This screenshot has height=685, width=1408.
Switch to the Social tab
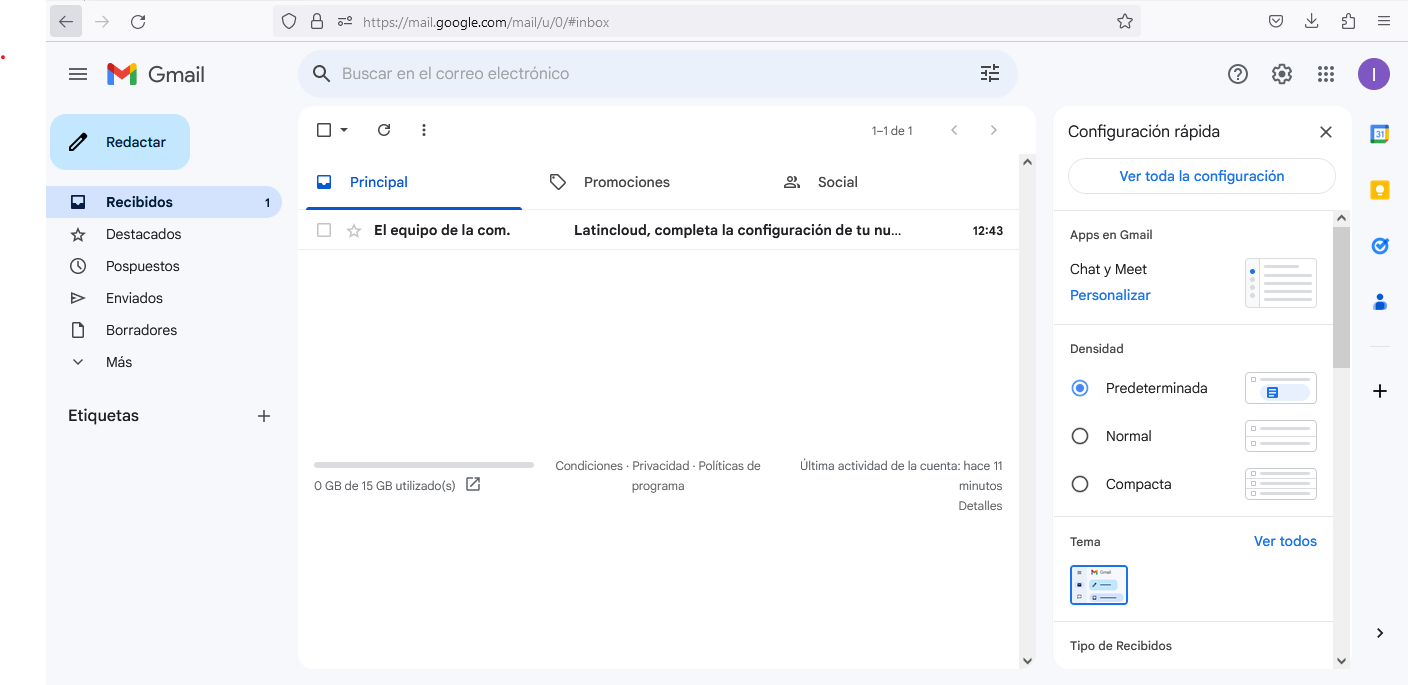[837, 182]
